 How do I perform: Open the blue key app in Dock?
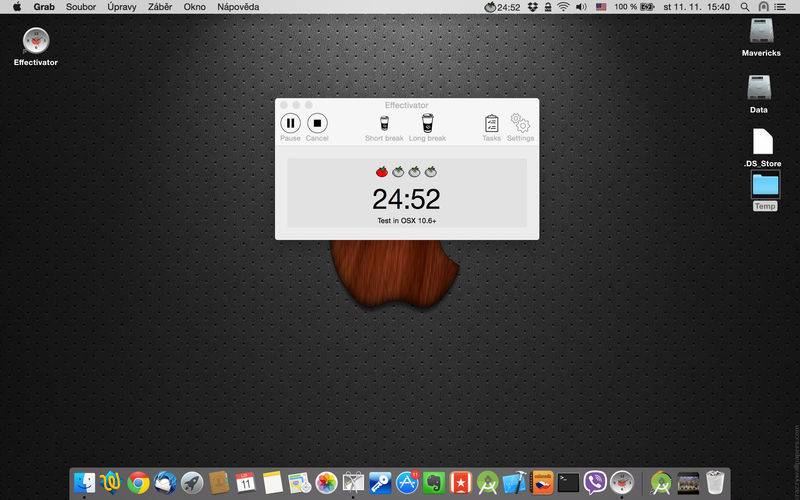coord(380,482)
